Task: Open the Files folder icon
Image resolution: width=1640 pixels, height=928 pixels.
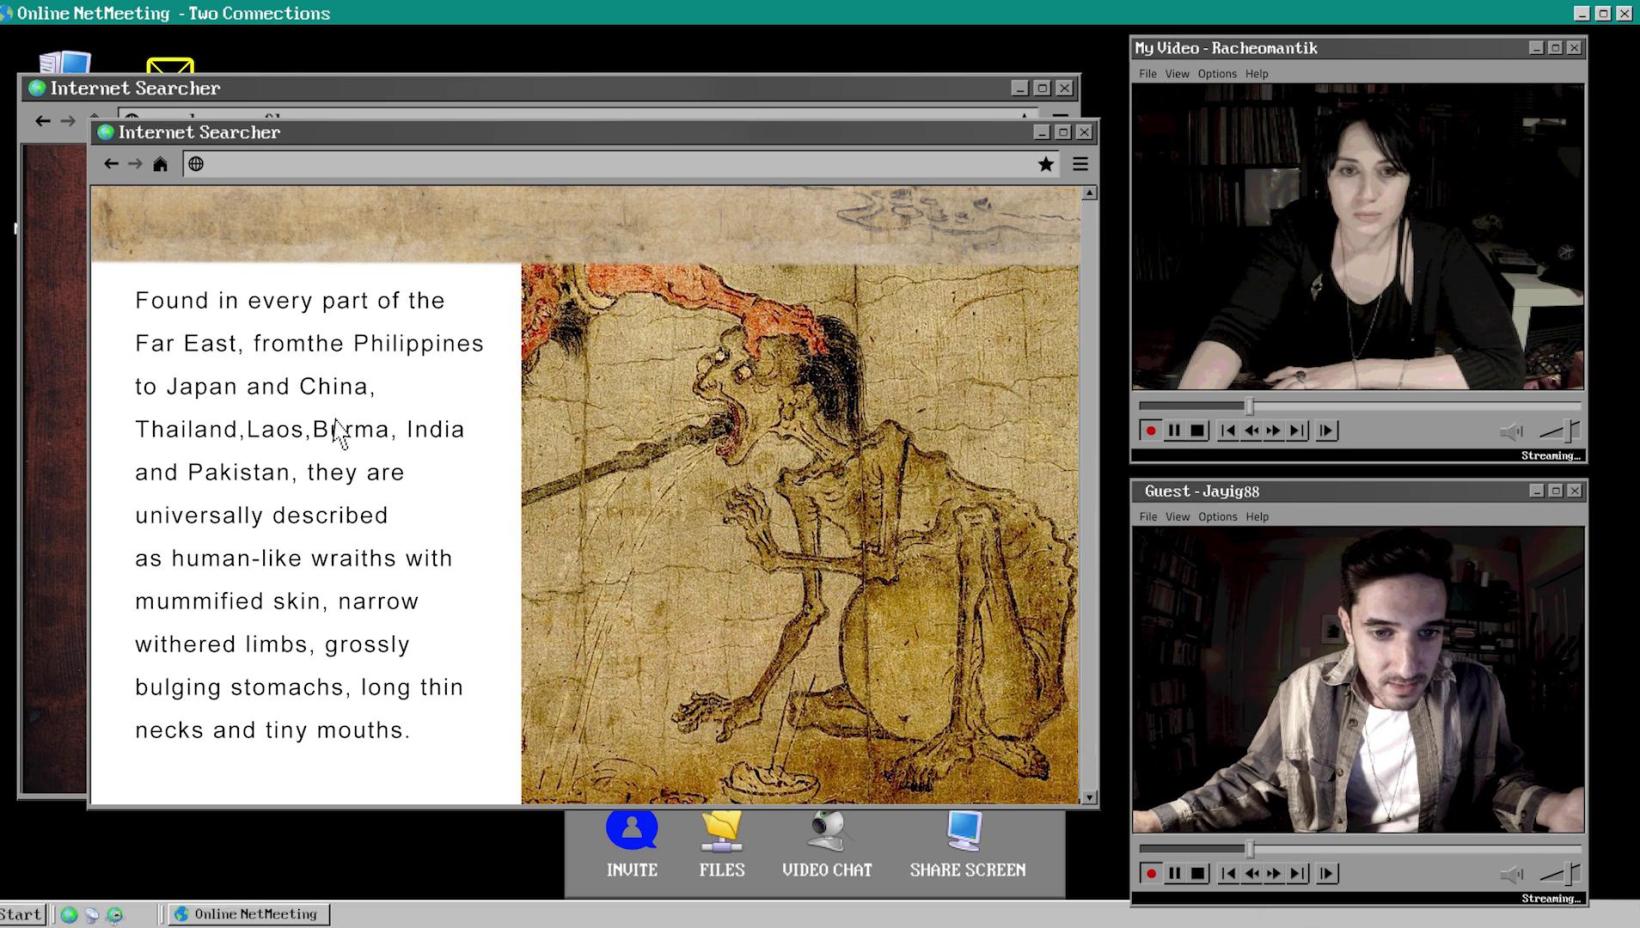Action: (x=721, y=832)
